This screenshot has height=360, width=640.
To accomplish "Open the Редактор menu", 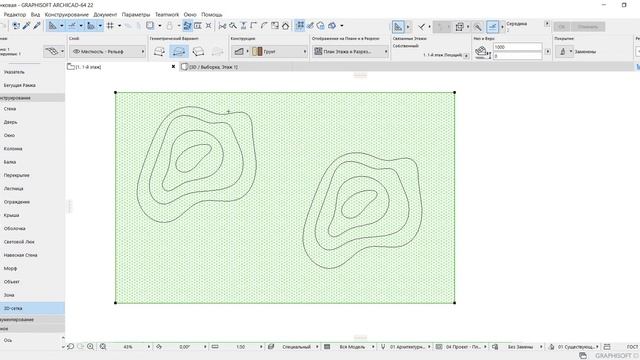I will pos(15,15).
